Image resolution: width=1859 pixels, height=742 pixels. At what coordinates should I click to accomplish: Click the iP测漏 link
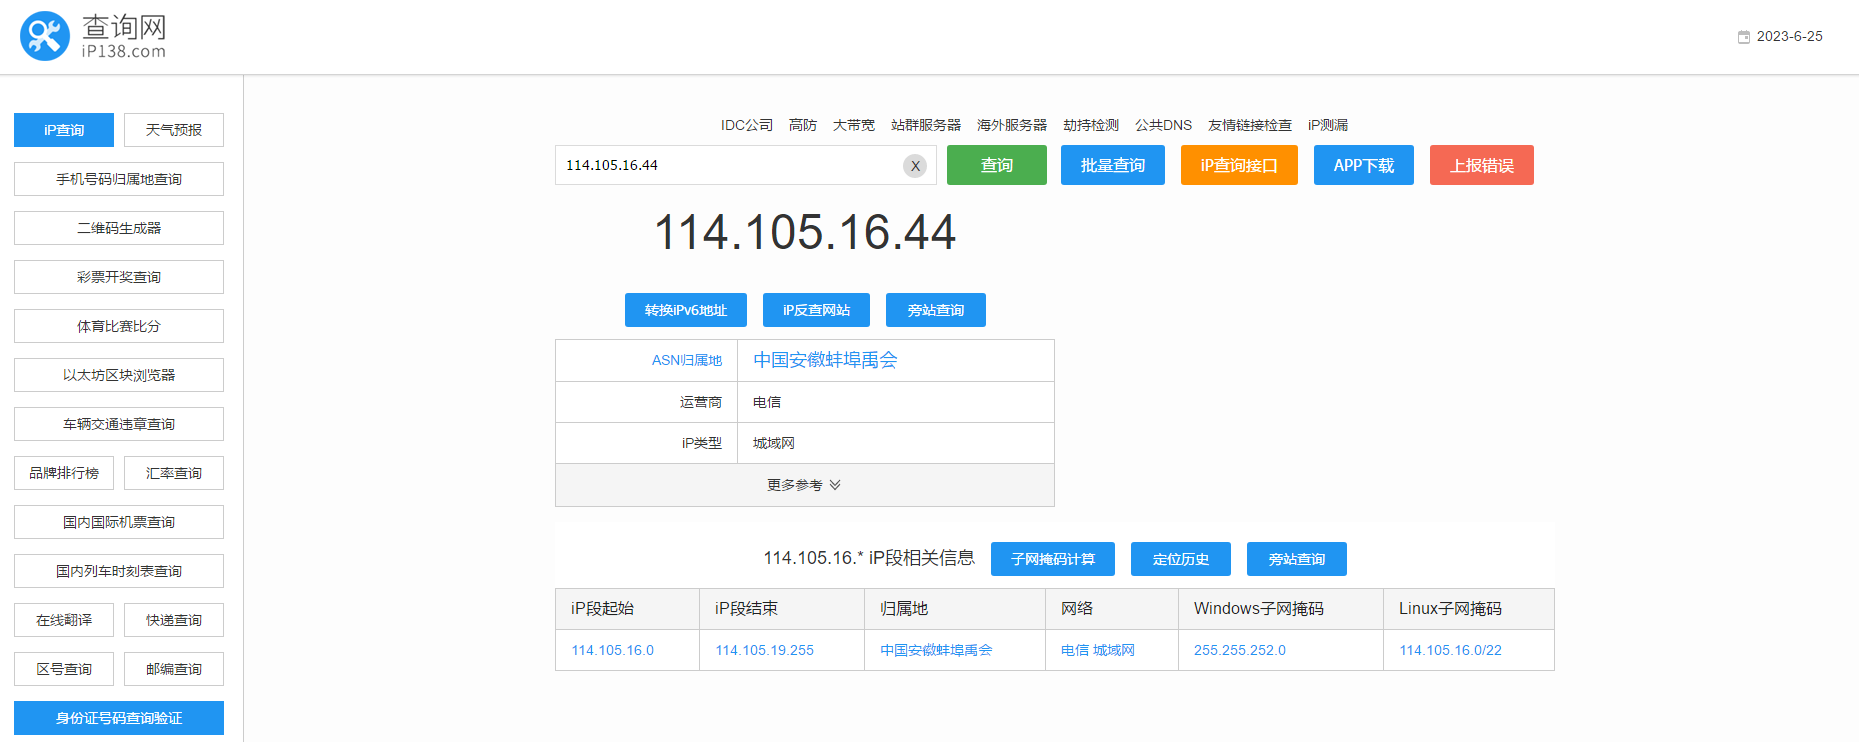[1328, 125]
